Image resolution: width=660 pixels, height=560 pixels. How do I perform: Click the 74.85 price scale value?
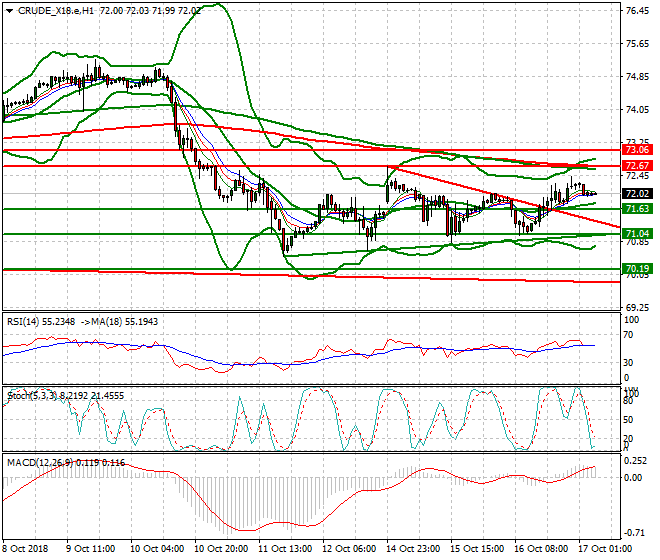[637, 77]
